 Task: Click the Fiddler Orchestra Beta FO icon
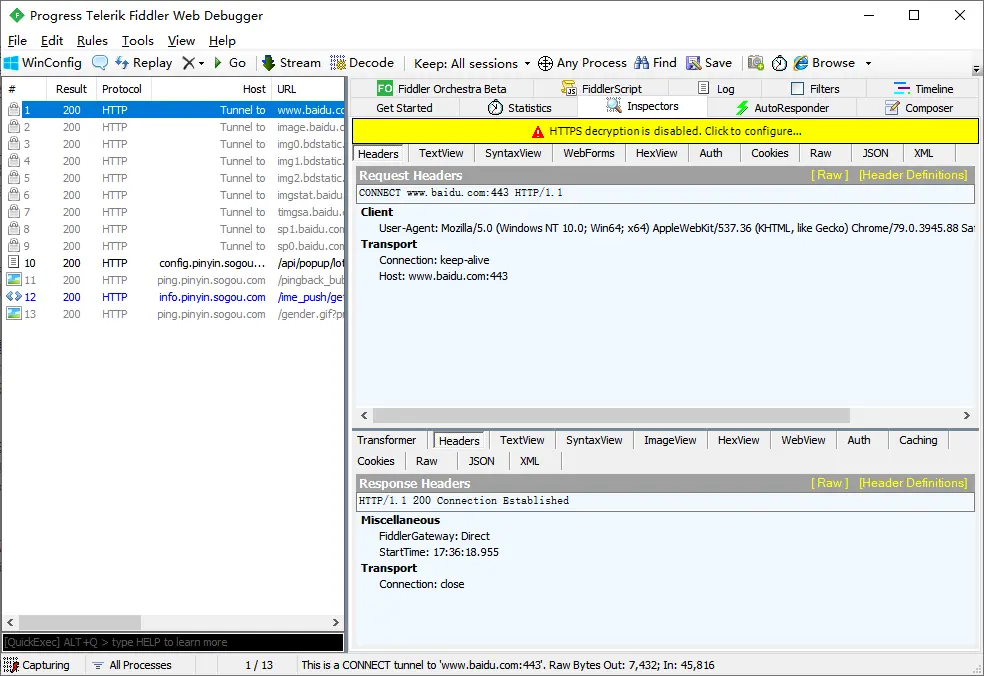(x=385, y=89)
